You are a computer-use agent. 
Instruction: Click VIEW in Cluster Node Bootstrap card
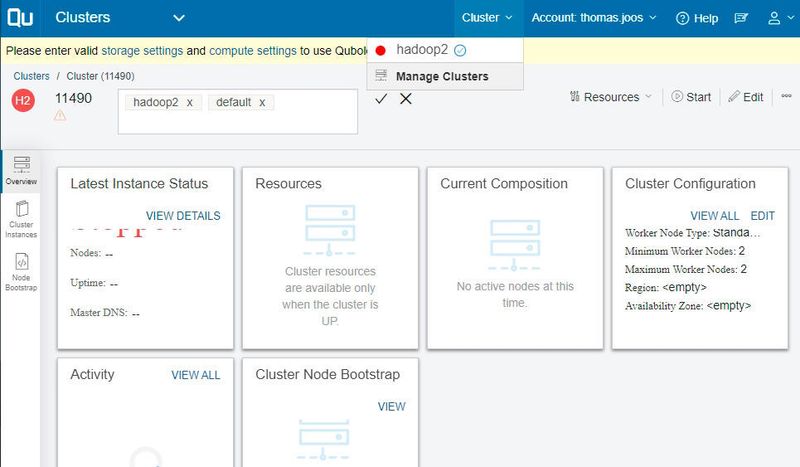[x=391, y=407]
